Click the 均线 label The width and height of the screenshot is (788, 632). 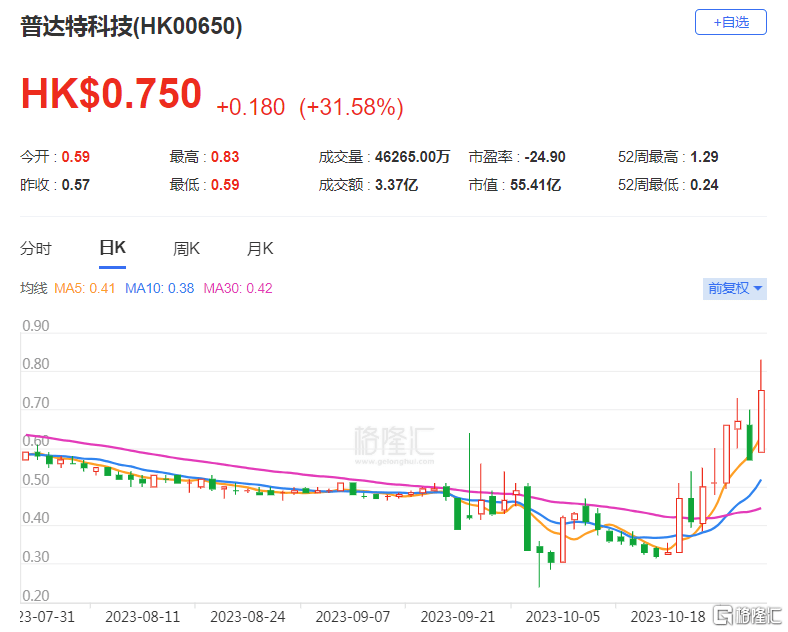(34, 288)
